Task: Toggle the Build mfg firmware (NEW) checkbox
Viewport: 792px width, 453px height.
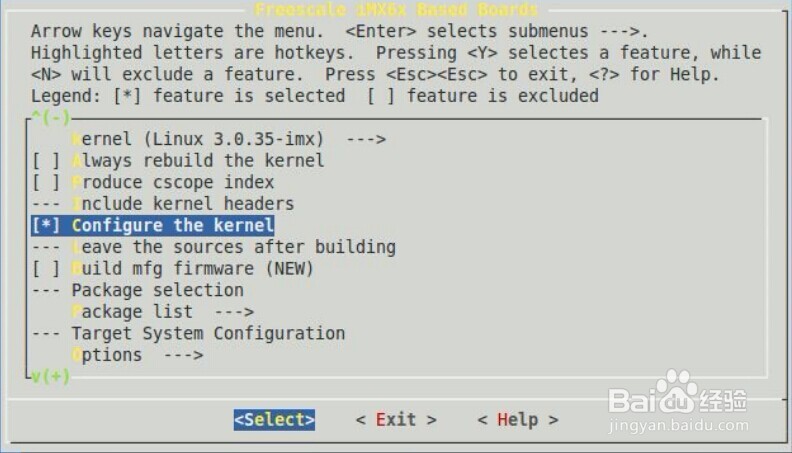Action: point(46,268)
